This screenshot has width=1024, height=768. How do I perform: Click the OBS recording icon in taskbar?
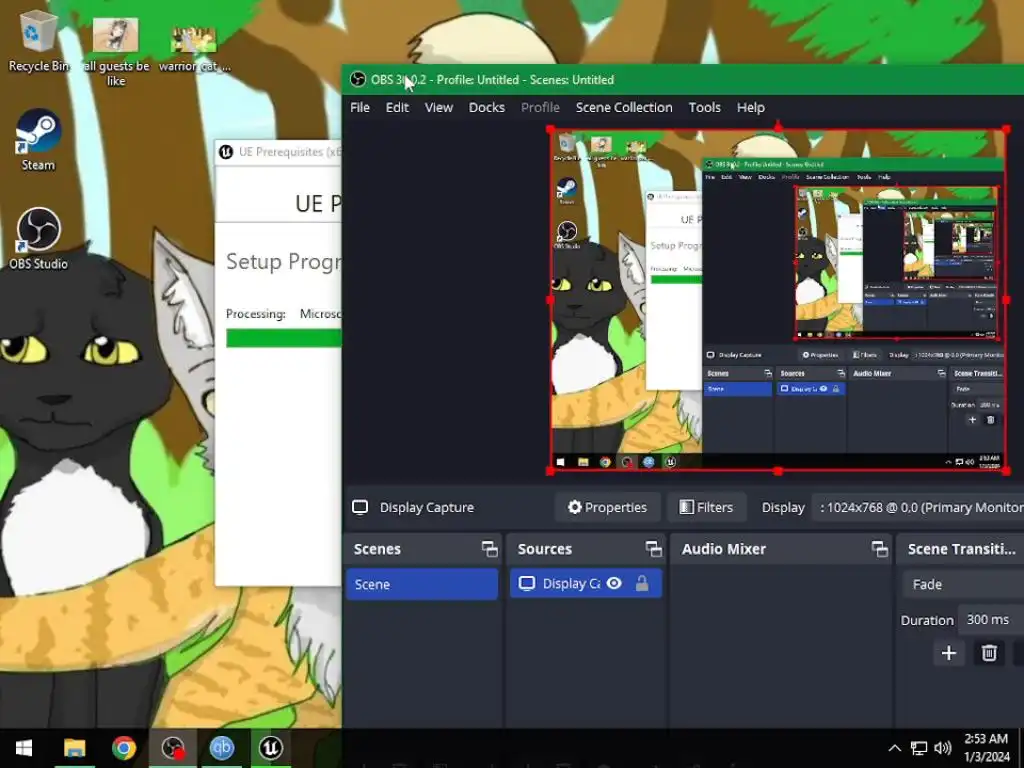(x=173, y=748)
